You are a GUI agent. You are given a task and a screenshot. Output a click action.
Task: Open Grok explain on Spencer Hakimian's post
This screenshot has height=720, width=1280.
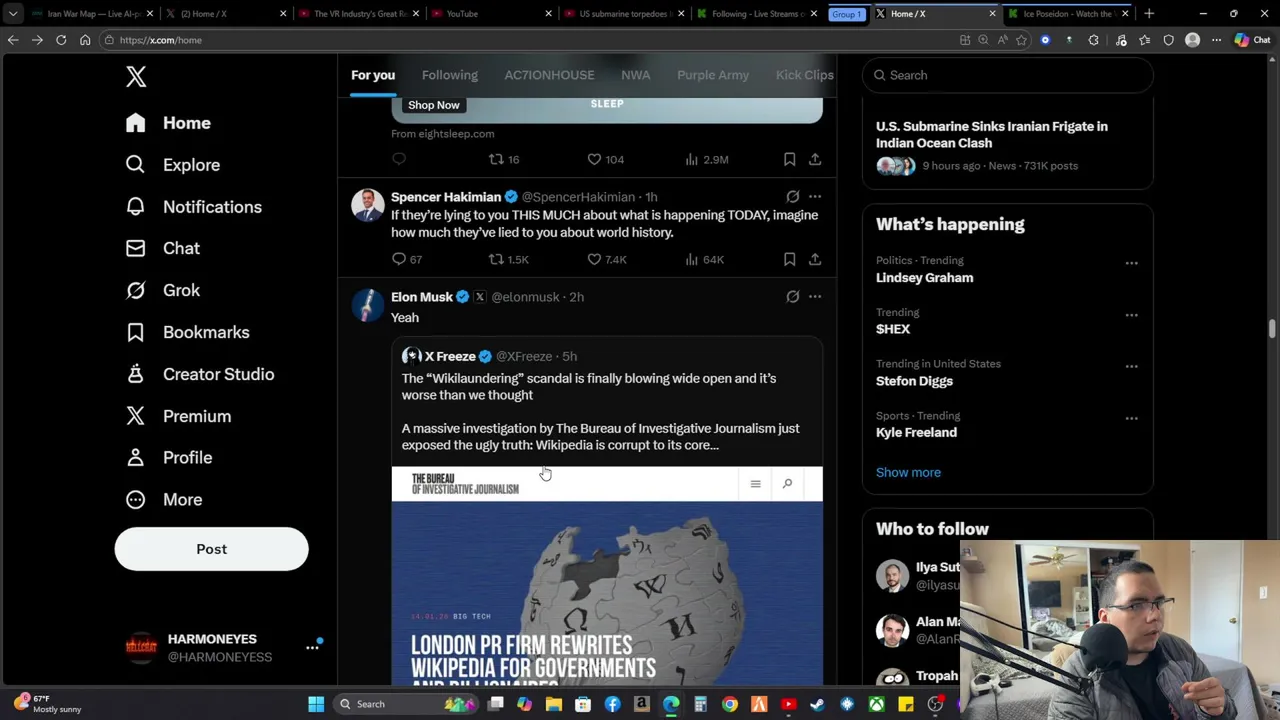(793, 197)
